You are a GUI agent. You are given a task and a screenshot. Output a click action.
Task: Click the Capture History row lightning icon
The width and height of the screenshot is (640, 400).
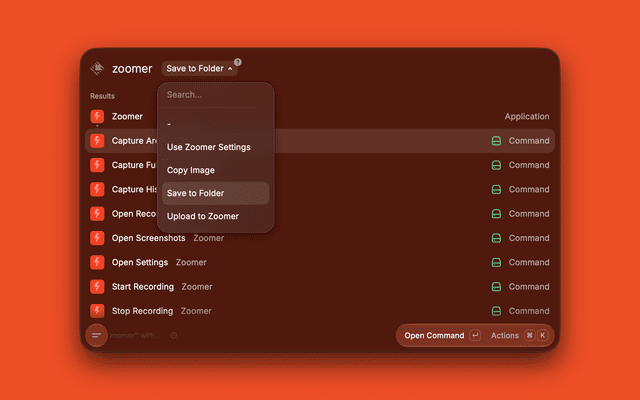coord(97,189)
